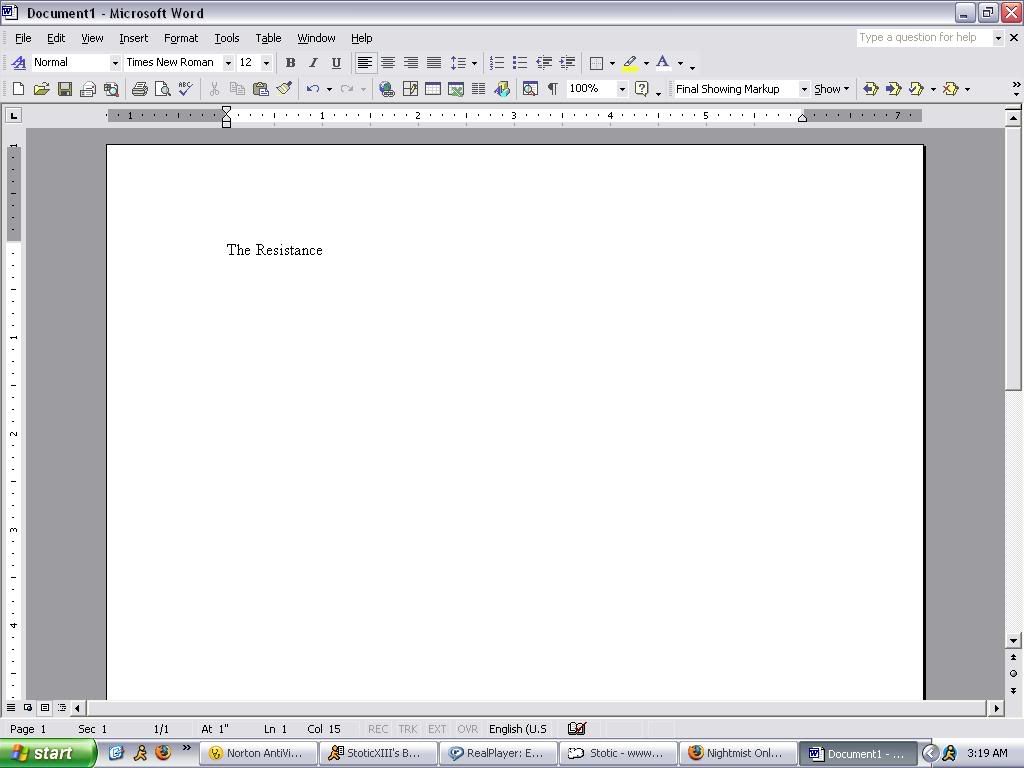Open the Drawing toolbar icon
The width and height of the screenshot is (1024, 768).
502,89
